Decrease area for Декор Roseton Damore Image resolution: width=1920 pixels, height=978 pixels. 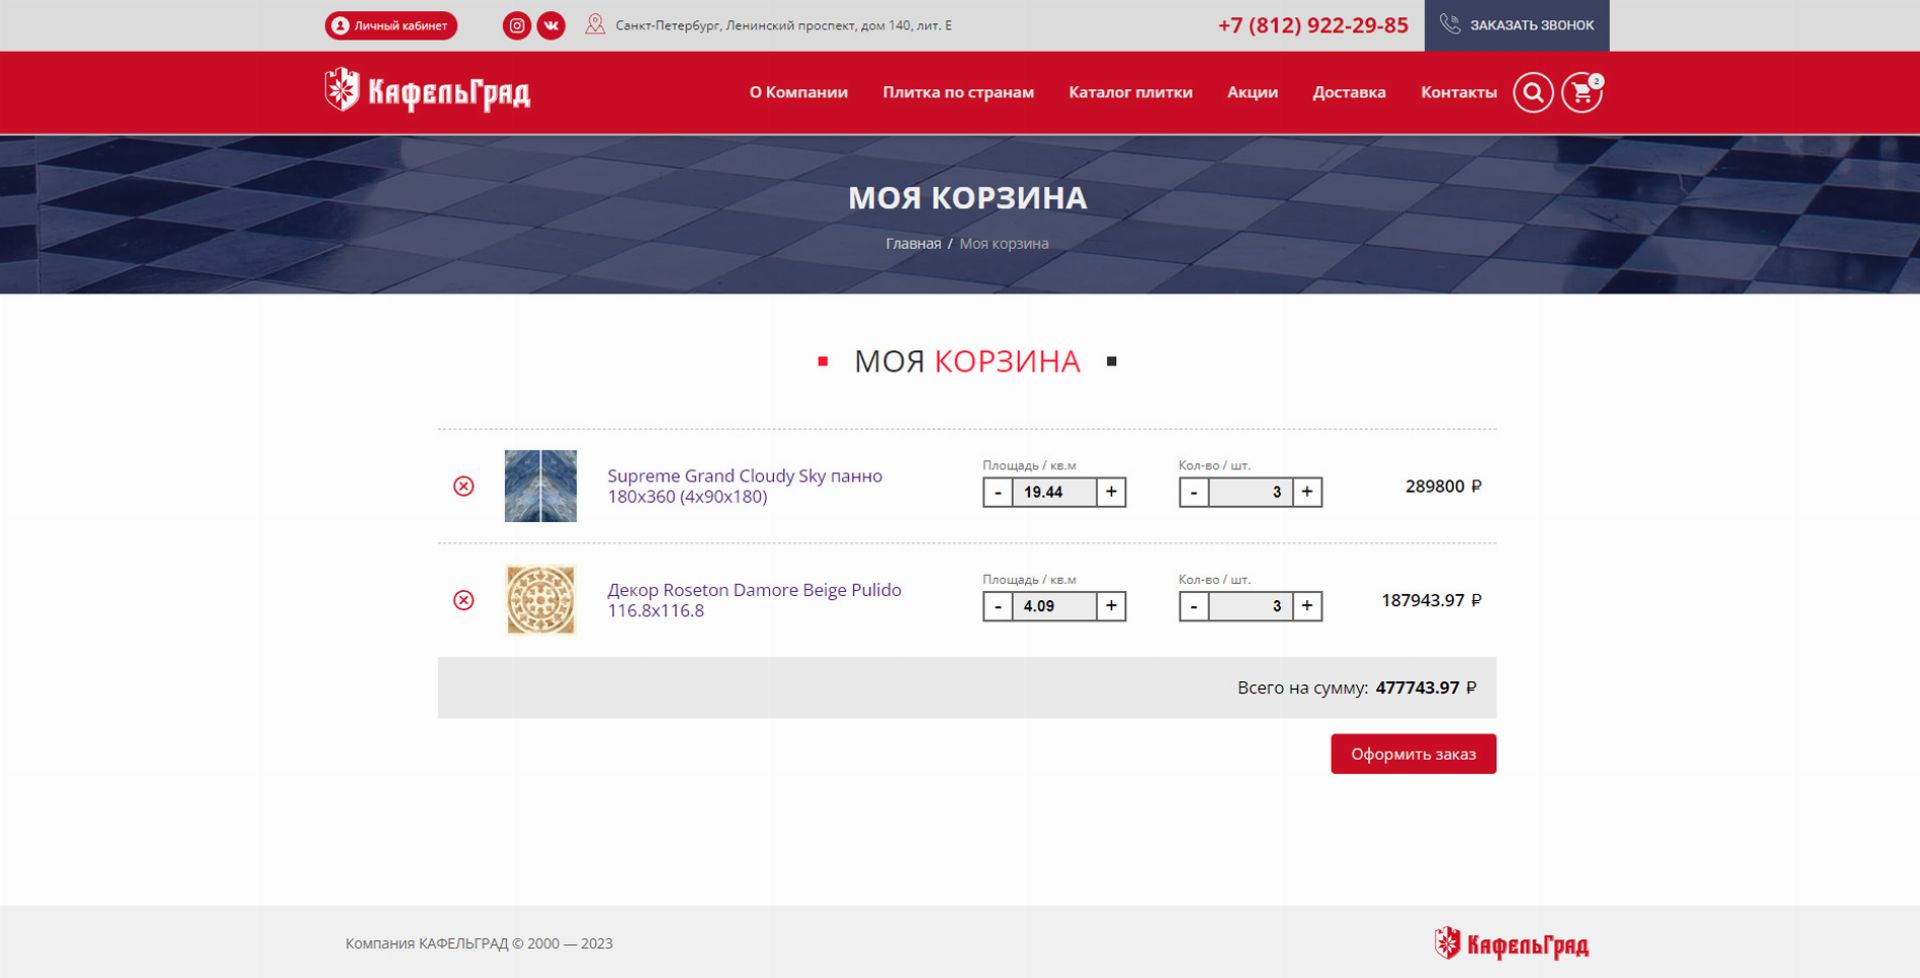[x=997, y=606]
